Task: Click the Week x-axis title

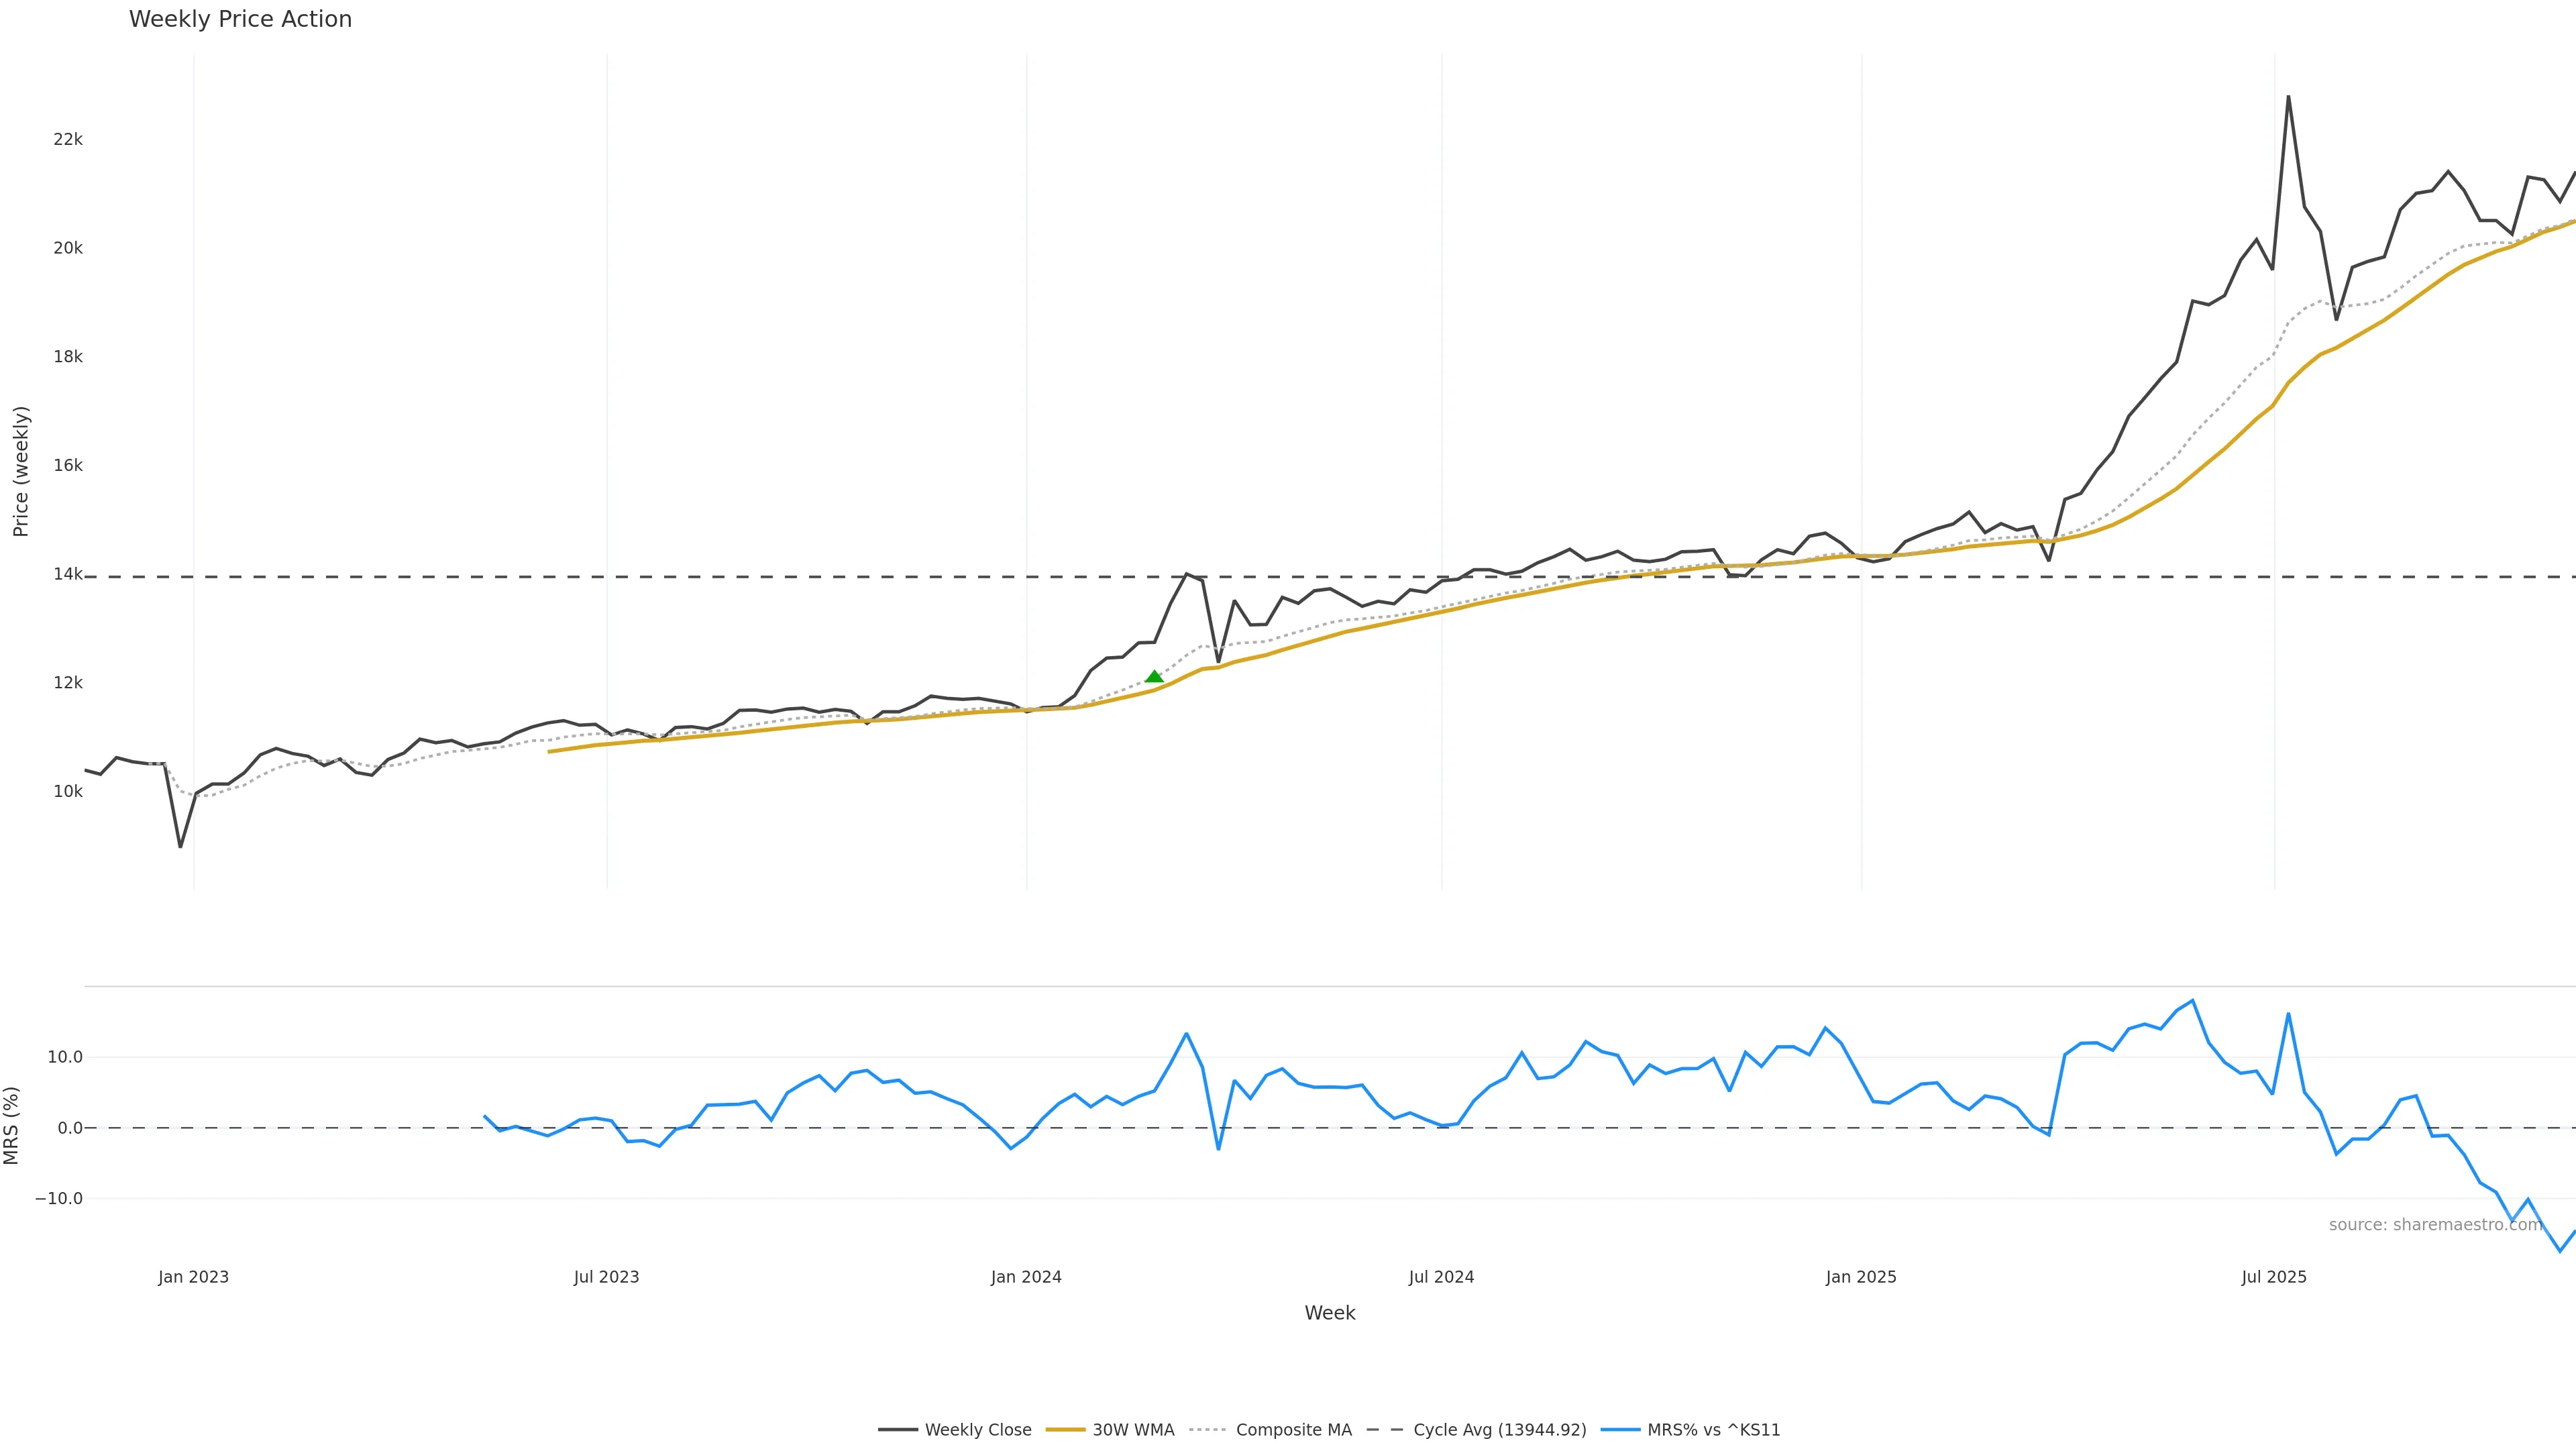Action: [1329, 1313]
